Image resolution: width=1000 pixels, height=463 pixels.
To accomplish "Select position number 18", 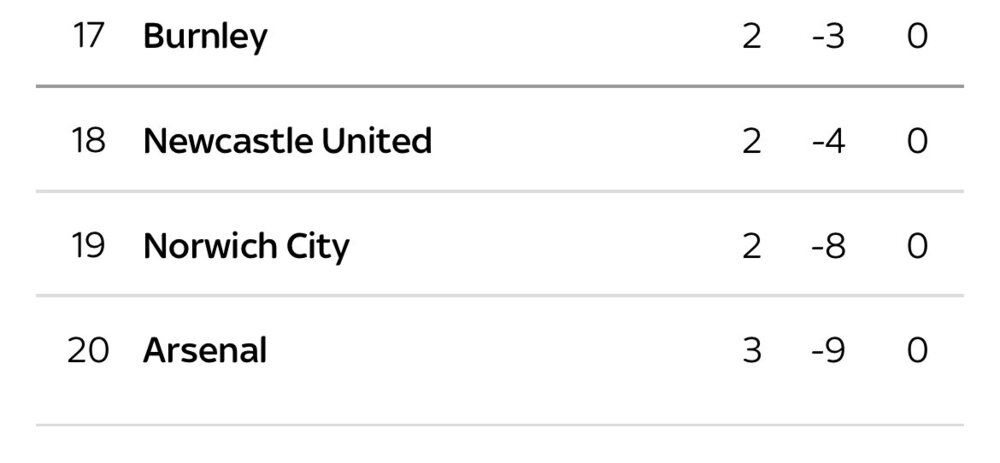I will [x=88, y=141].
